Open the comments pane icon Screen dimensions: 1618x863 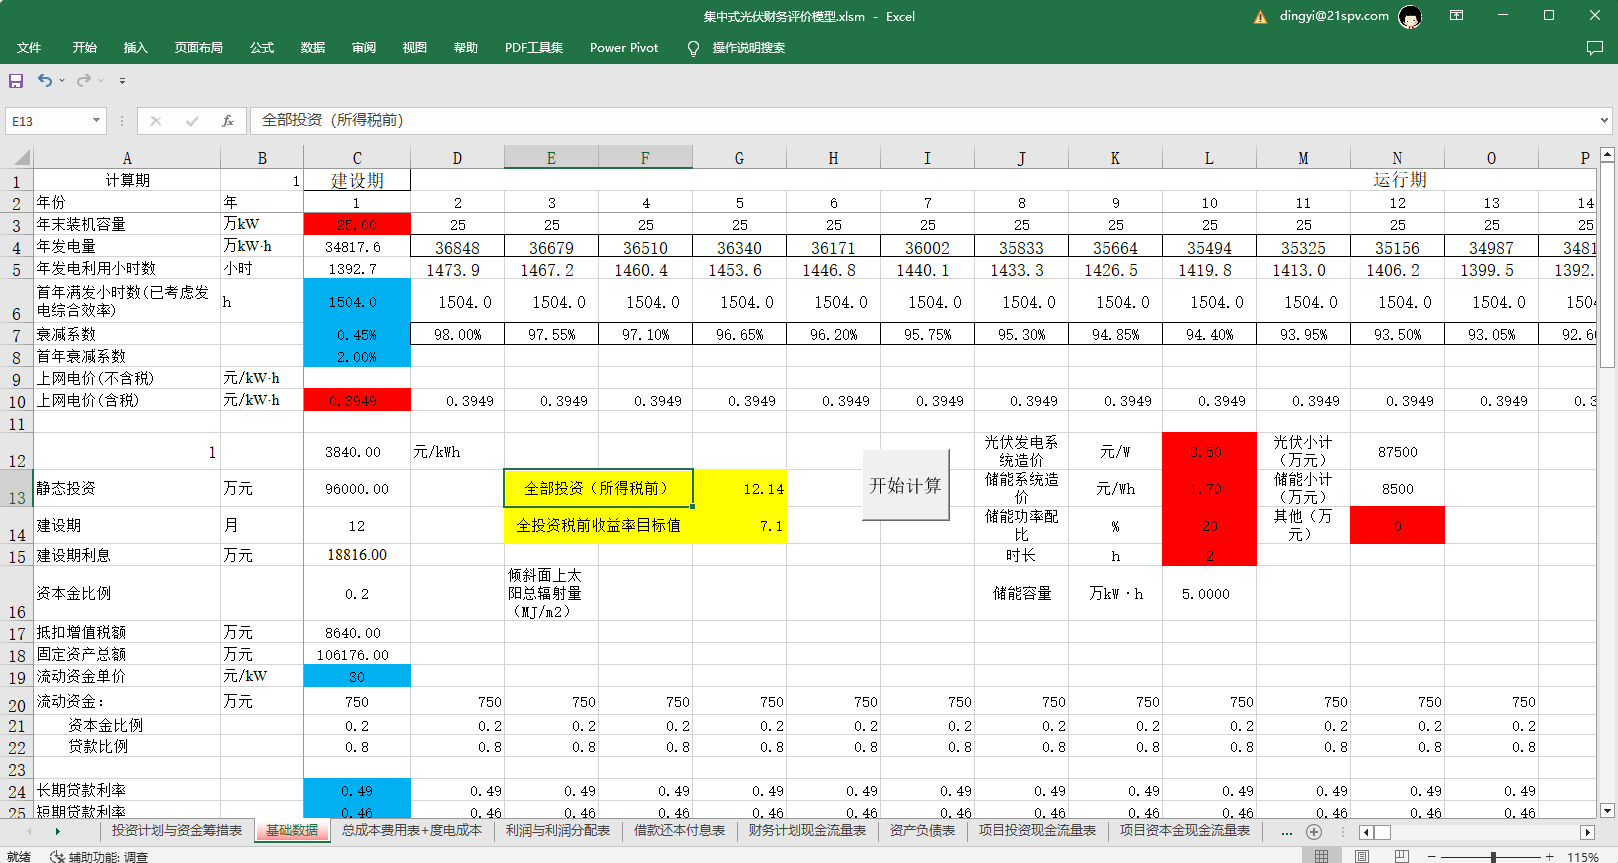[x=1595, y=48]
